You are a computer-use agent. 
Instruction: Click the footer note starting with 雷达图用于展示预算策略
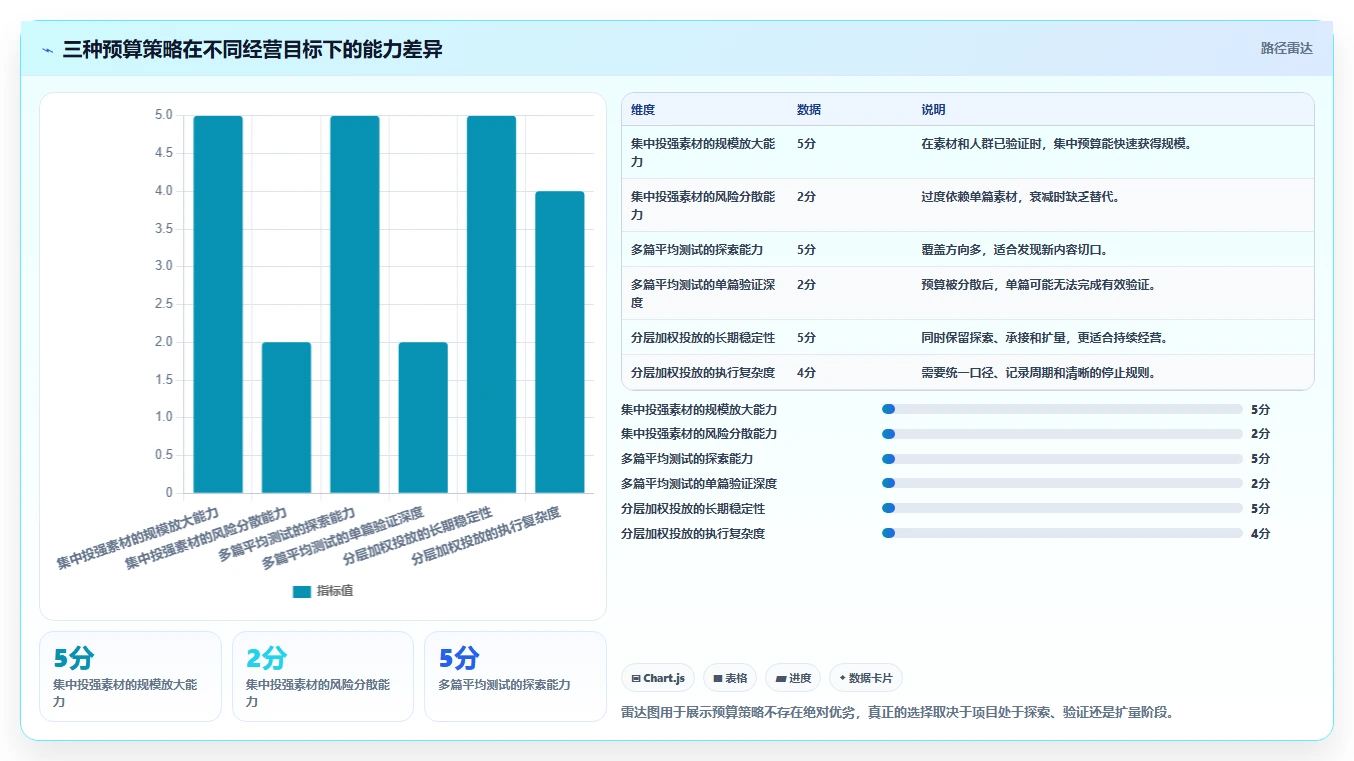click(897, 712)
